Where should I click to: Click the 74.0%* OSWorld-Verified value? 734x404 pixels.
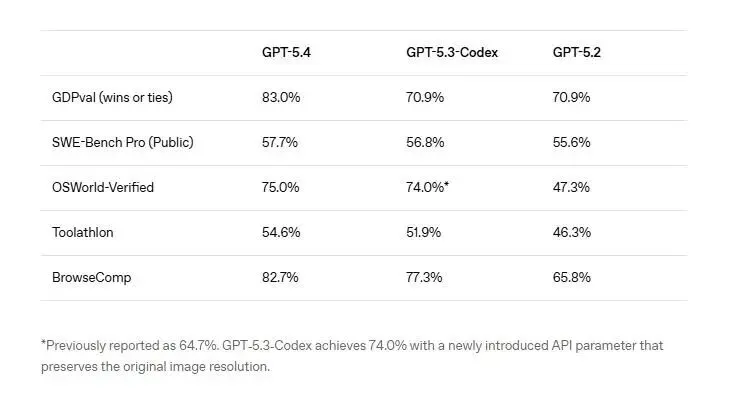click(427, 187)
